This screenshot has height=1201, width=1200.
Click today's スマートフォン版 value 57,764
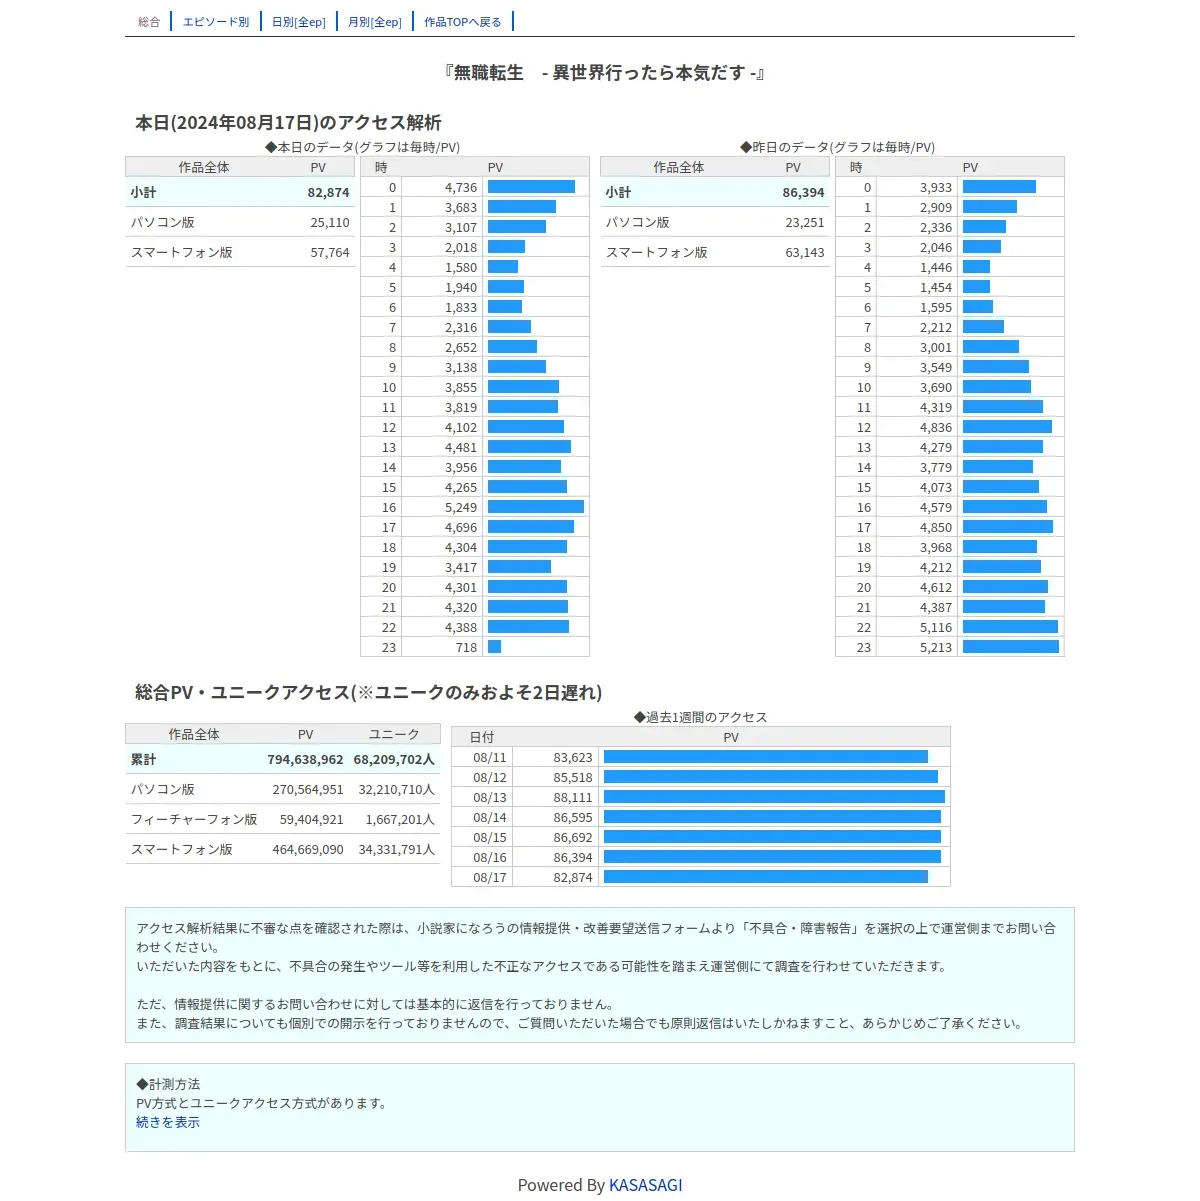(330, 252)
